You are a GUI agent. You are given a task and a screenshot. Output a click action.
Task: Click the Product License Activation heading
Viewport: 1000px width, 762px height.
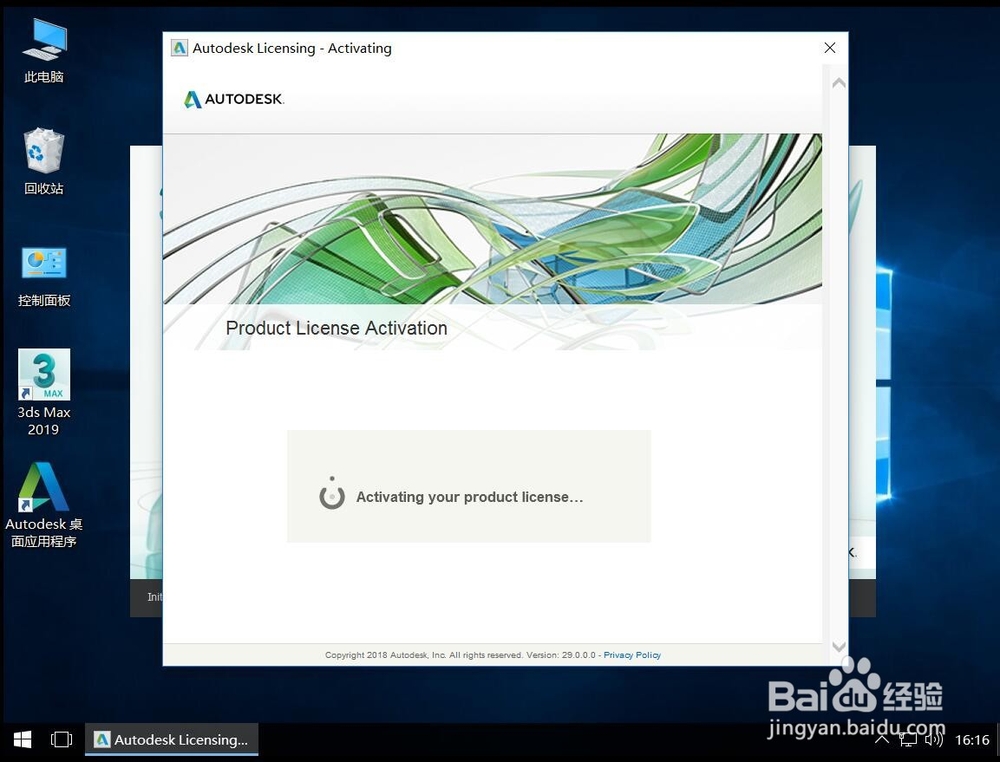[x=336, y=328]
